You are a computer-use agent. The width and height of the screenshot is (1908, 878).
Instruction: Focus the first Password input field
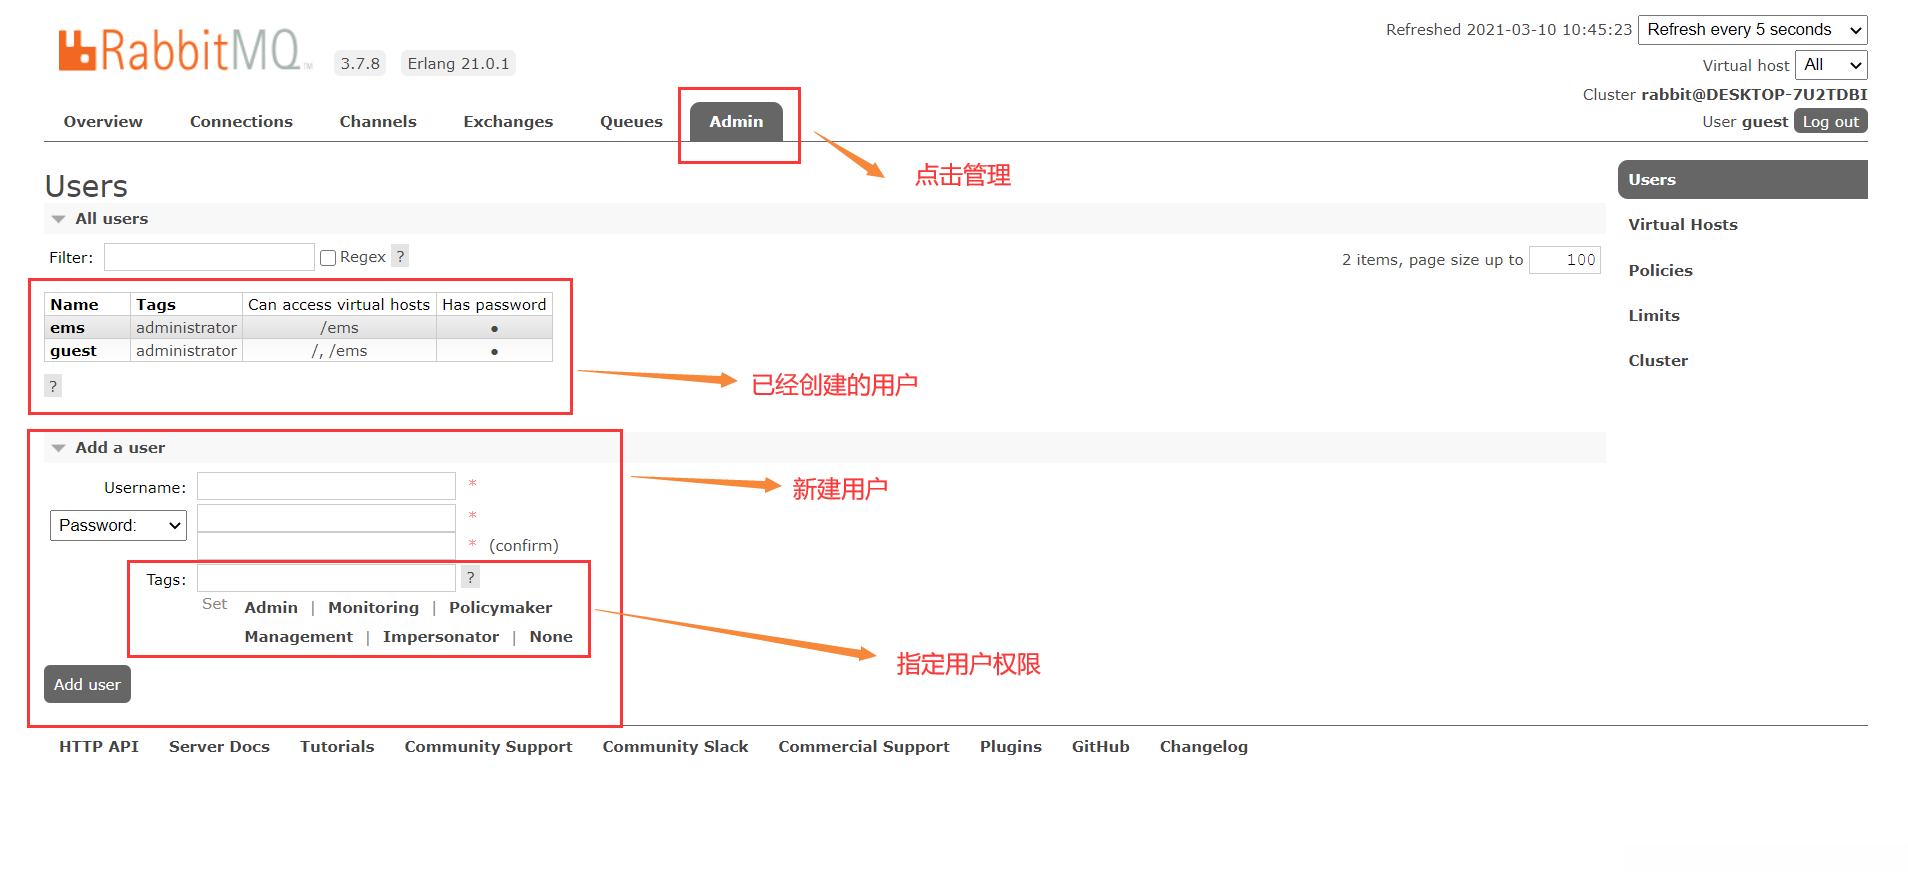326,518
